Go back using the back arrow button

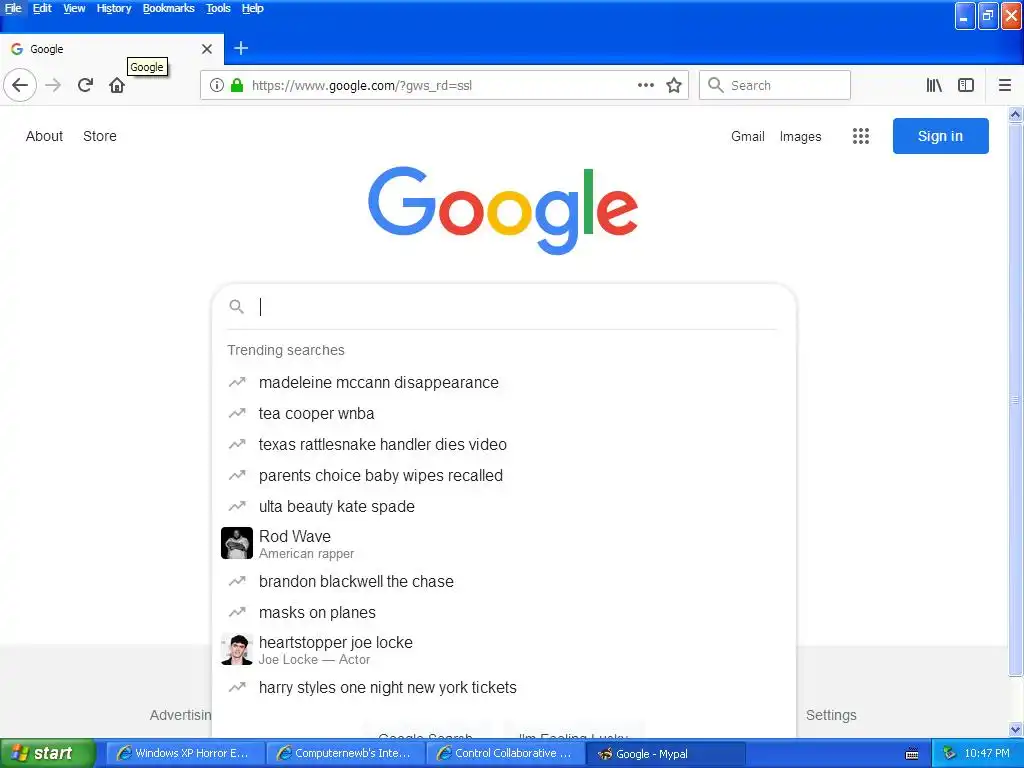click(x=20, y=85)
